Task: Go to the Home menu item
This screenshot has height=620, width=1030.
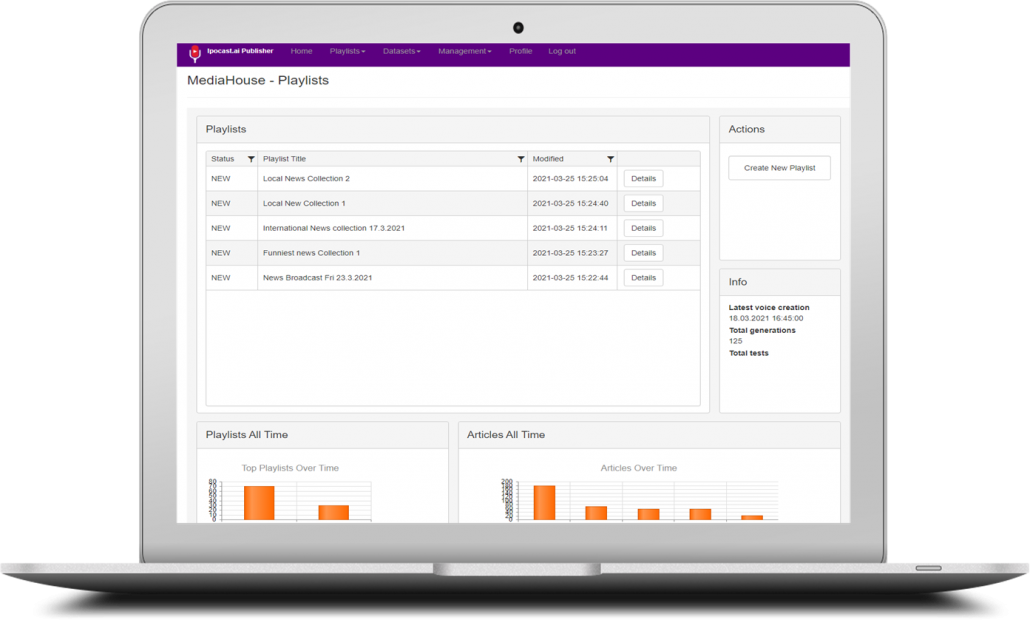Action: click(301, 51)
